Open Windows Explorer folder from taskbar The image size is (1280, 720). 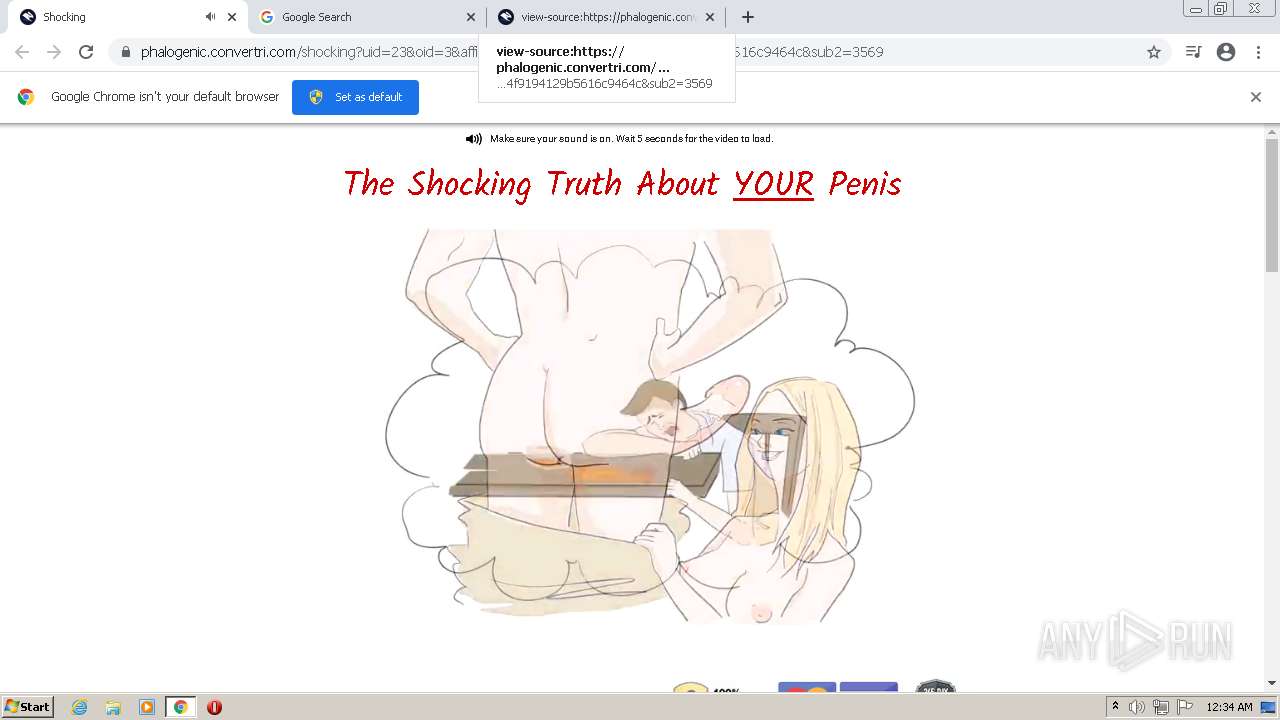(113, 707)
